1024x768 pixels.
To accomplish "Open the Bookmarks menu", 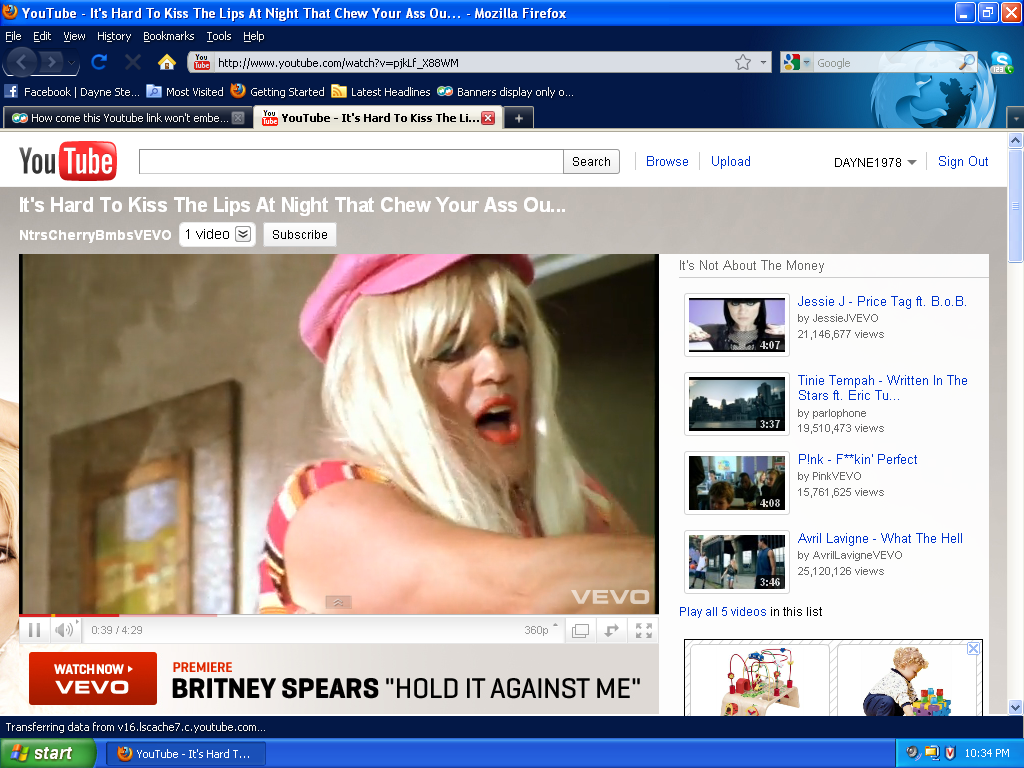I will [168, 36].
